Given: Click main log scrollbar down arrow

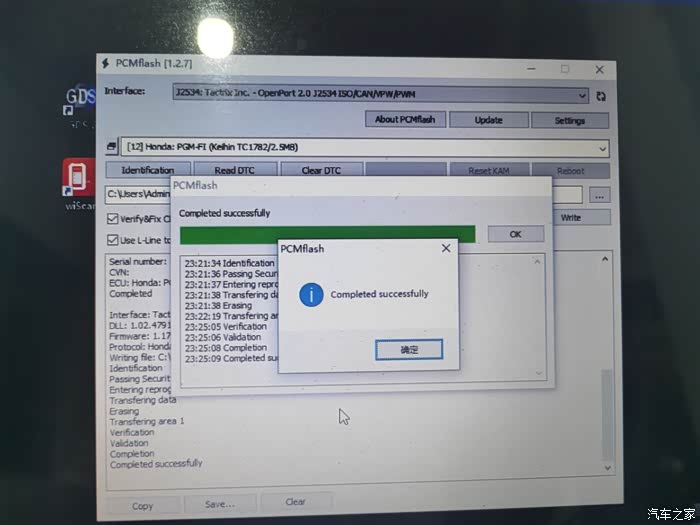Looking at the screenshot, I should click(608, 468).
